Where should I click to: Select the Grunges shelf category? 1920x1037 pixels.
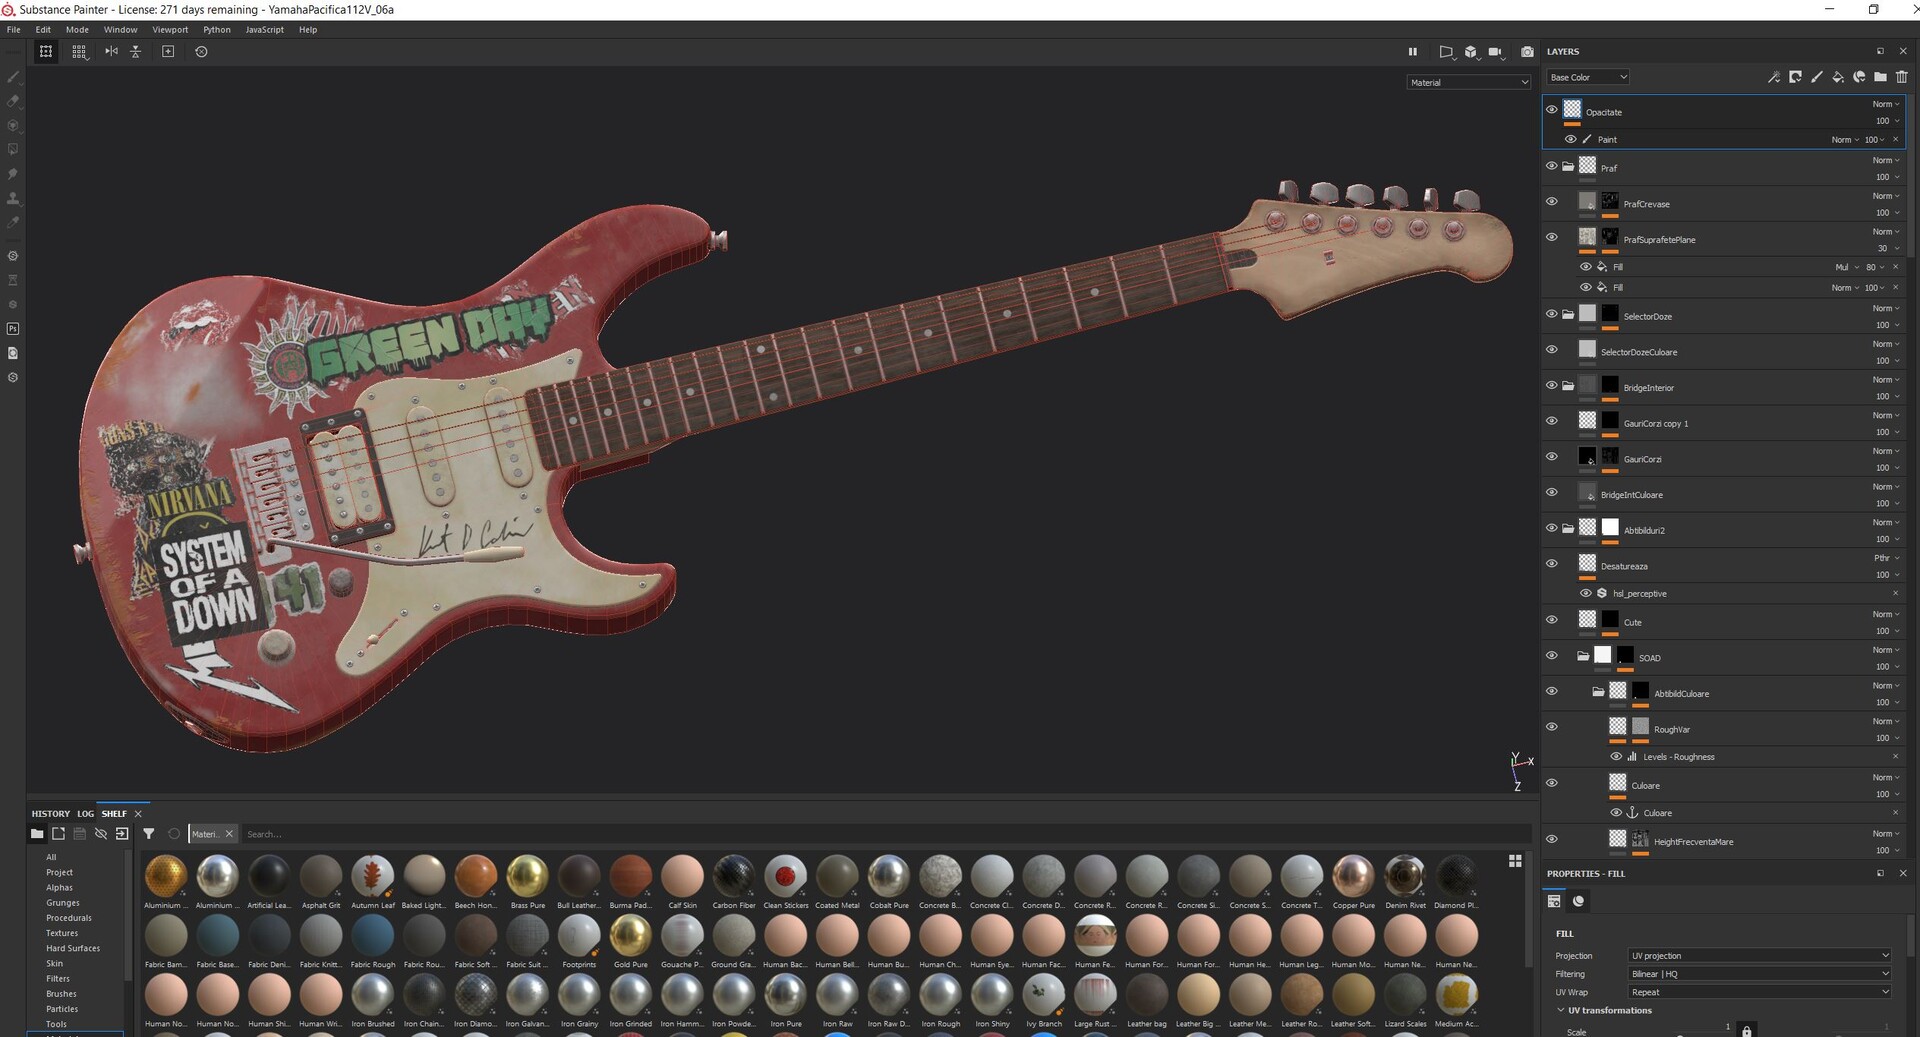click(63, 903)
